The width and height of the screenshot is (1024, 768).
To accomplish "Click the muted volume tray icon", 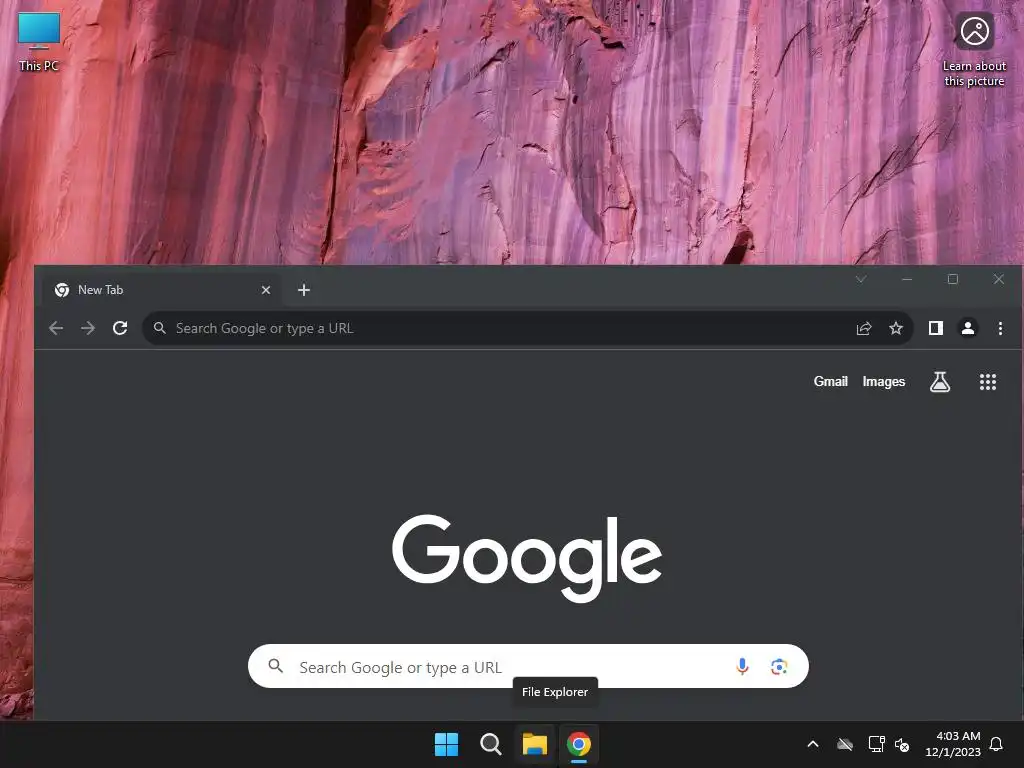I will 902,744.
